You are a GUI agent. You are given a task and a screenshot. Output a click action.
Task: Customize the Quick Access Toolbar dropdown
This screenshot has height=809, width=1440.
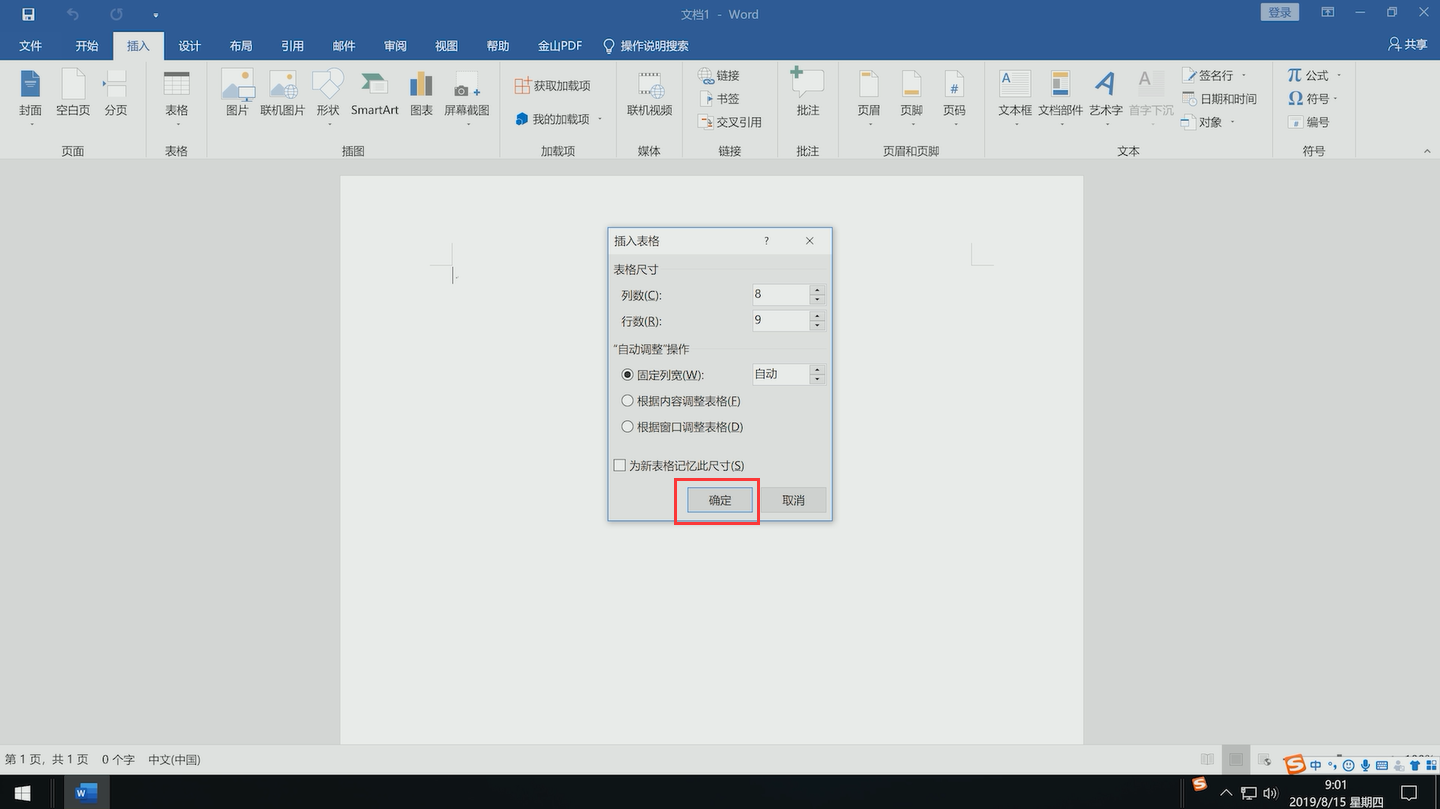[x=156, y=15]
